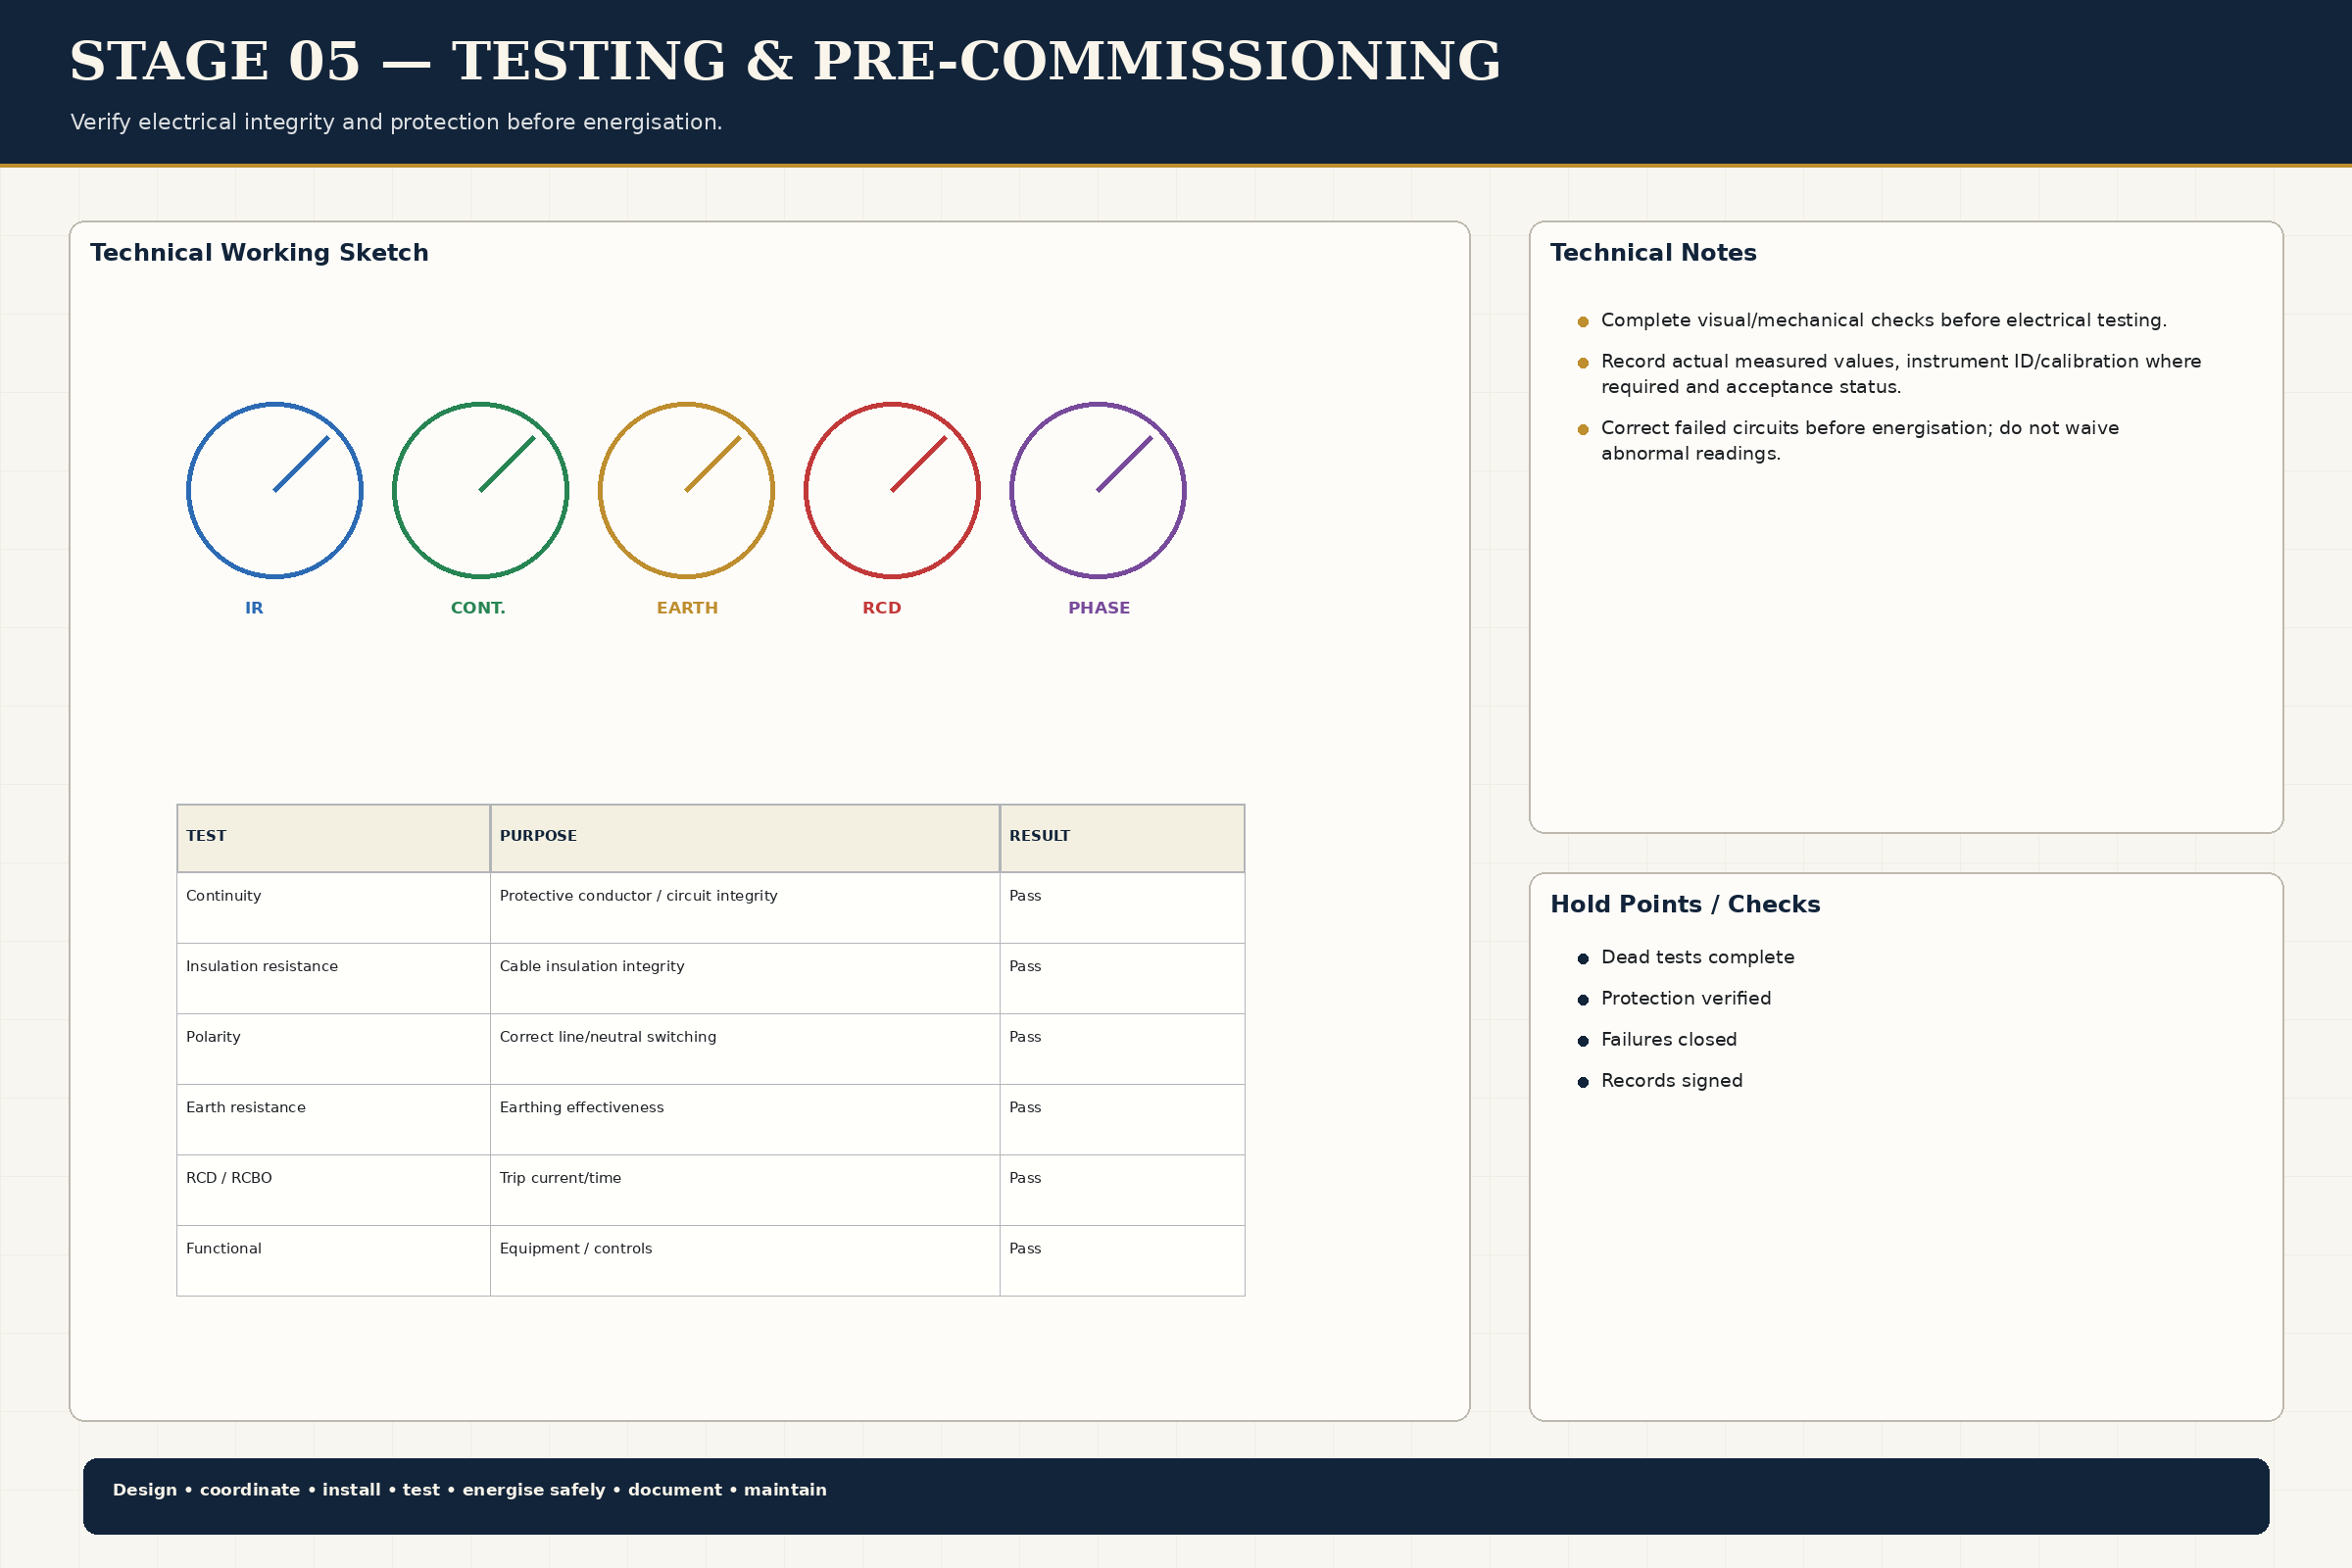
Task: Select the PHASE gauge label
Action: click(x=1099, y=608)
